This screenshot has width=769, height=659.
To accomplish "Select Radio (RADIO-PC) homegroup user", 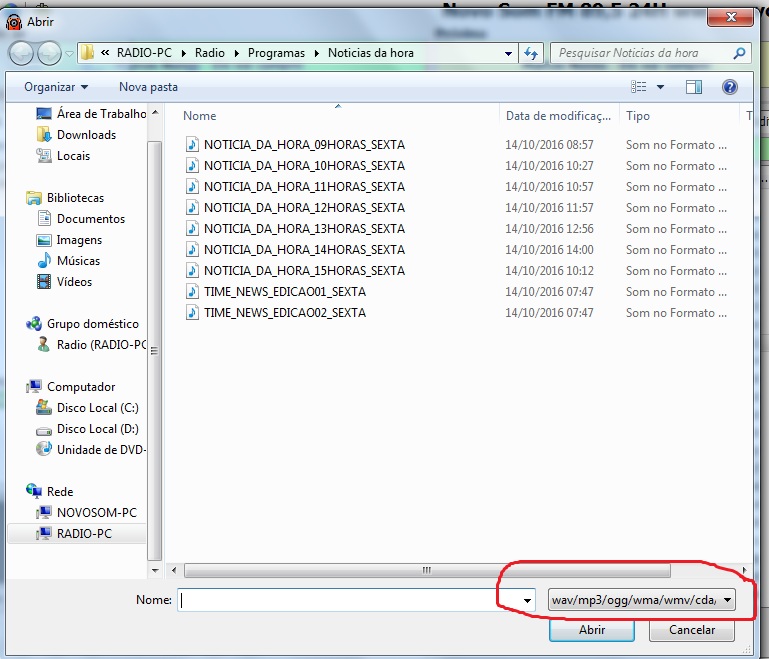I will coord(92,345).
